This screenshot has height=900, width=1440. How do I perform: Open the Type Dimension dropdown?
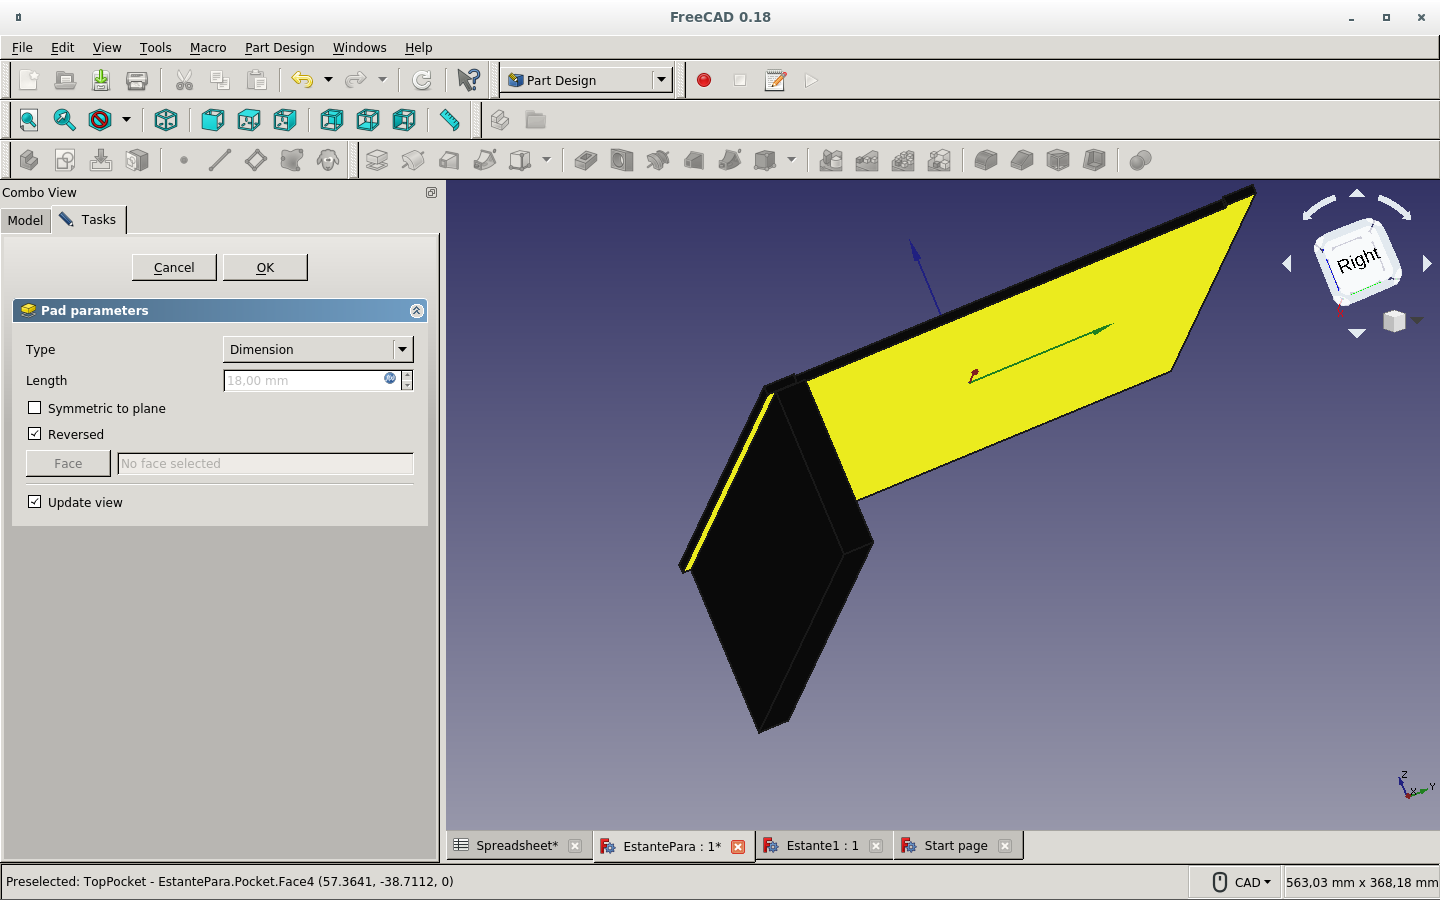pos(318,349)
